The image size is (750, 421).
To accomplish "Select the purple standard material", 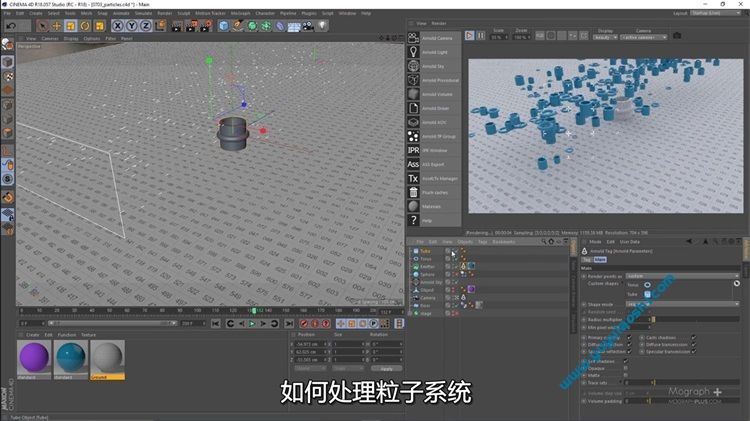I will 34,359.
